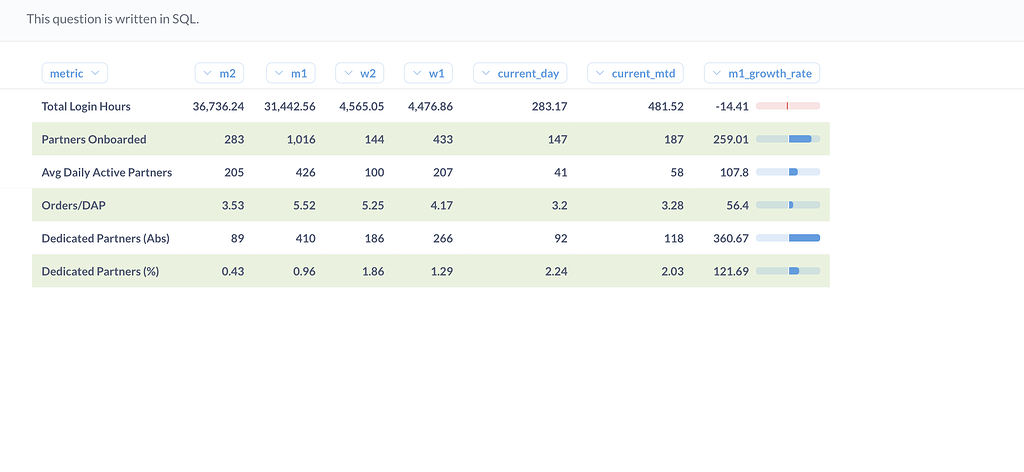Image resolution: width=1024 pixels, height=472 pixels.
Task: Click the -14.41 growth rate value
Action: (732, 106)
